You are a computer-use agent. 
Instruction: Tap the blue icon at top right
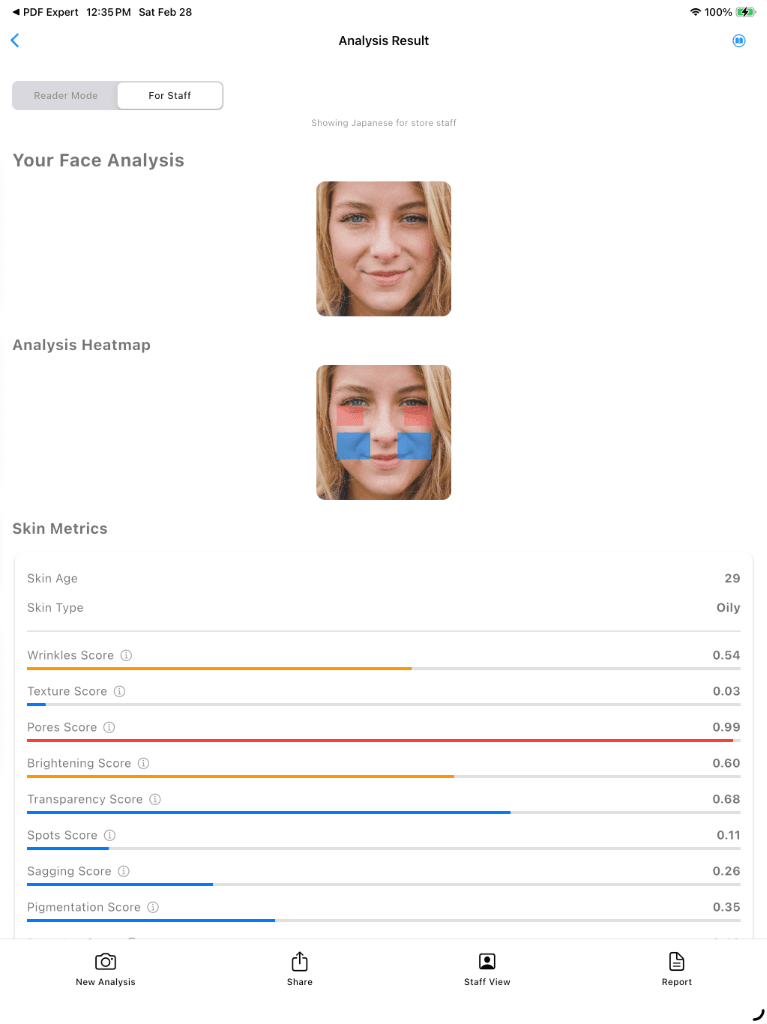(739, 41)
